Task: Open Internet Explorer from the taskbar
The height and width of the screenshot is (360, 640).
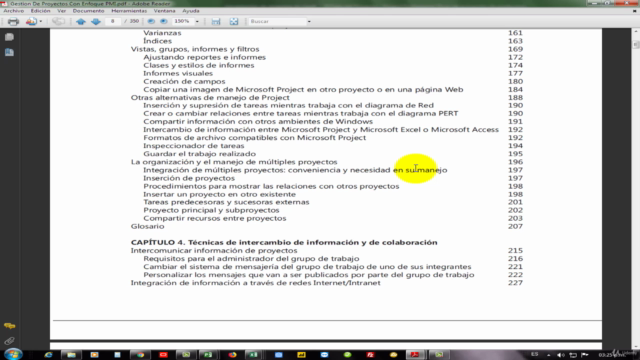Action: [49, 355]
